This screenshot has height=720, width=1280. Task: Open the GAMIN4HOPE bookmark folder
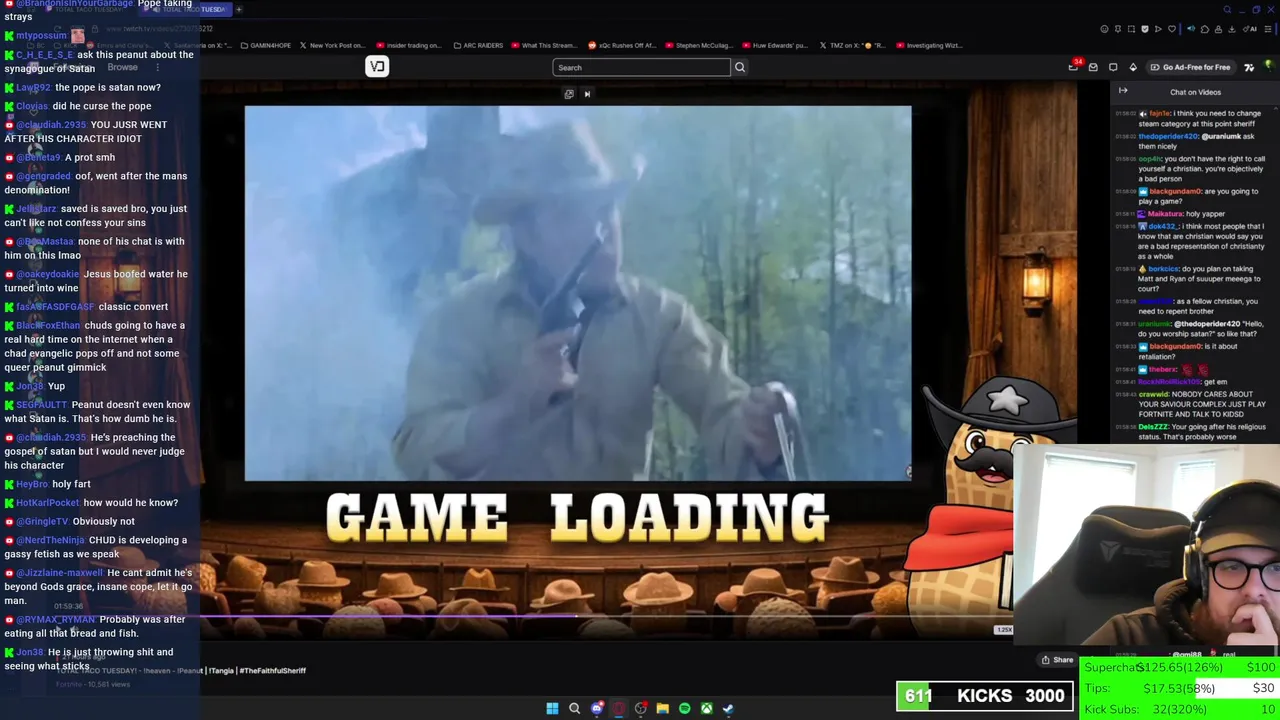point(266,45)
